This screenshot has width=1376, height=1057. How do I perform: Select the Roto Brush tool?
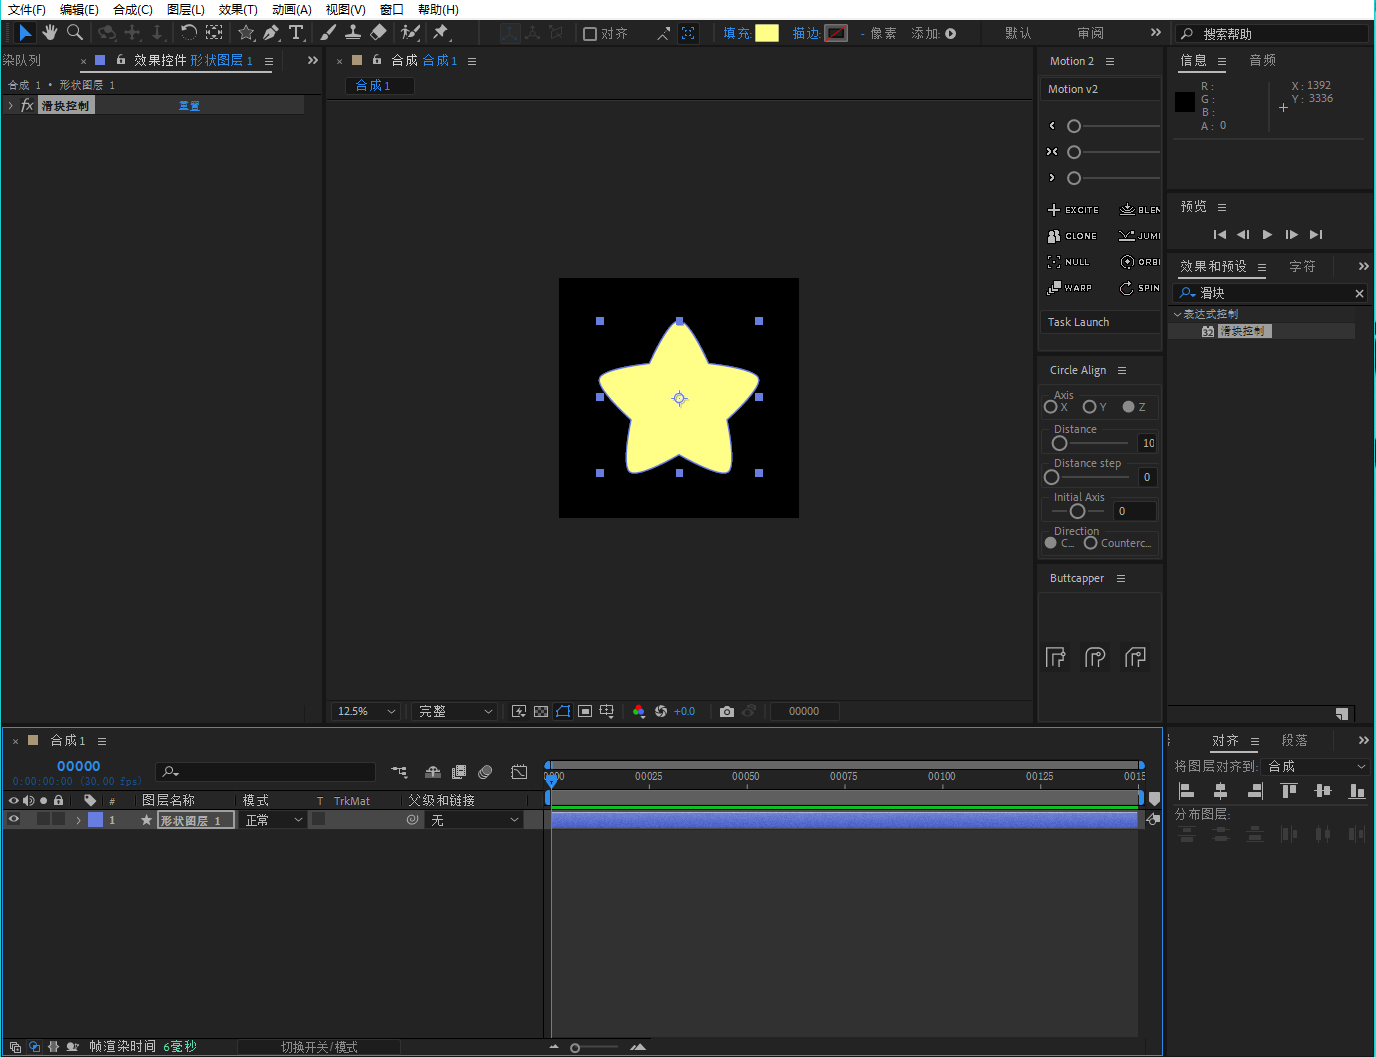click(x=410, y=33)
